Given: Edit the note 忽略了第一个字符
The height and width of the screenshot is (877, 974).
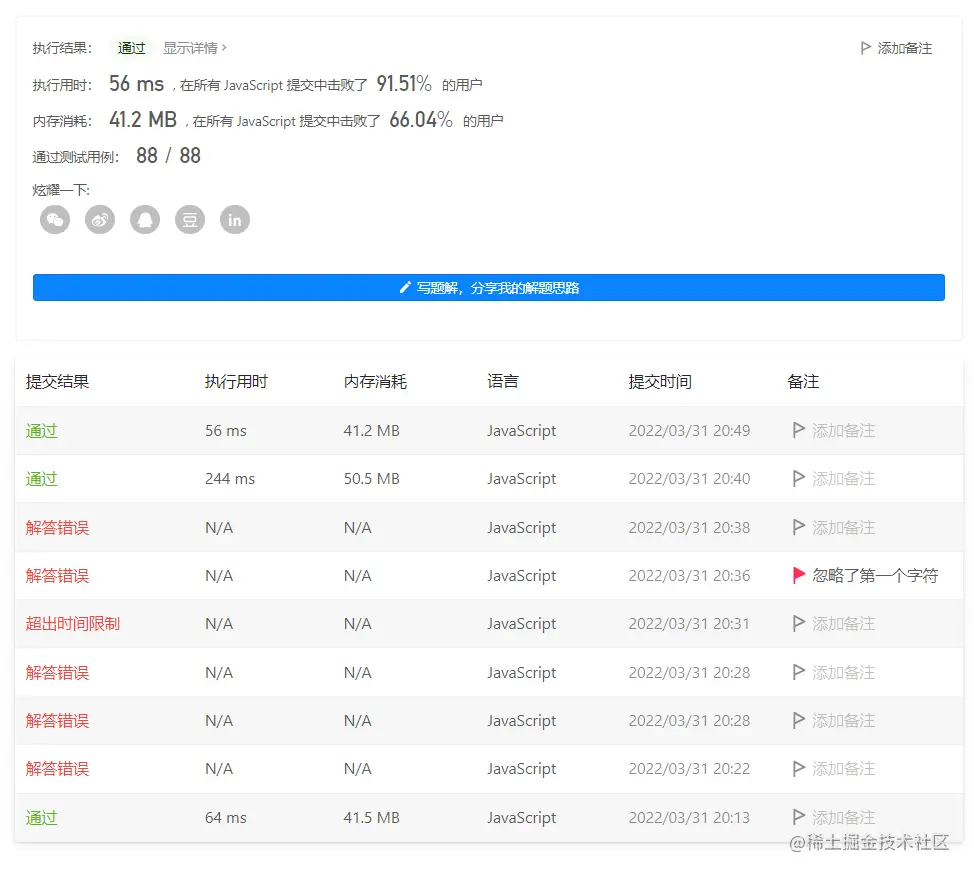Looking at the screenshot, I should (x=875, y=576).
